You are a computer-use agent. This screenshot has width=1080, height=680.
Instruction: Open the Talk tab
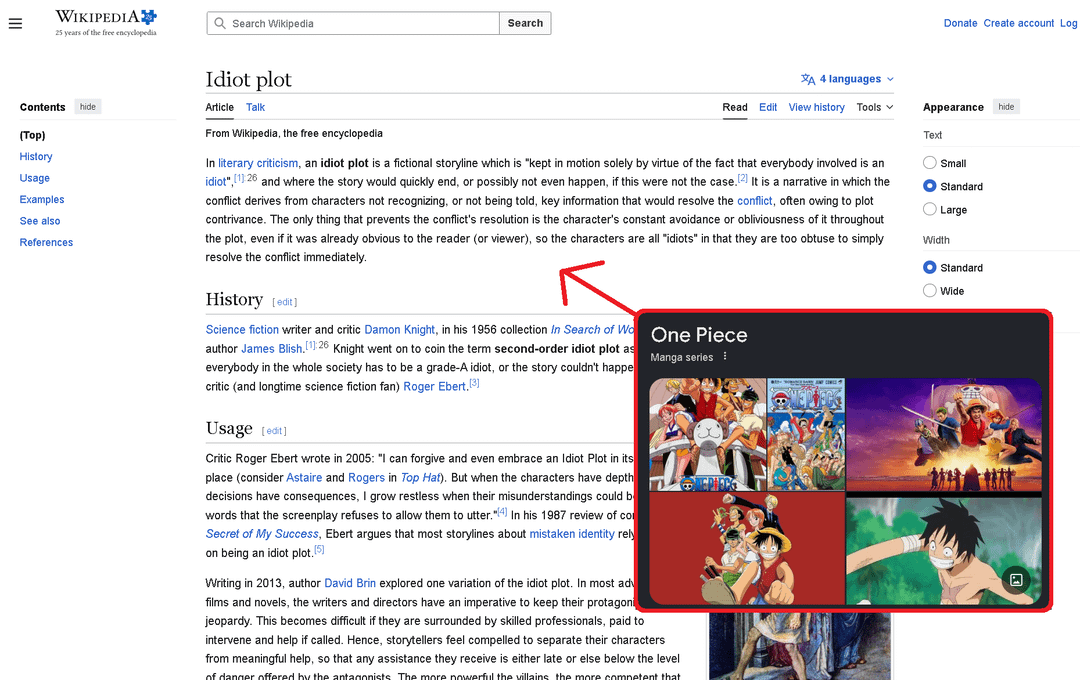pyautogui.click(x=256, y=107)
